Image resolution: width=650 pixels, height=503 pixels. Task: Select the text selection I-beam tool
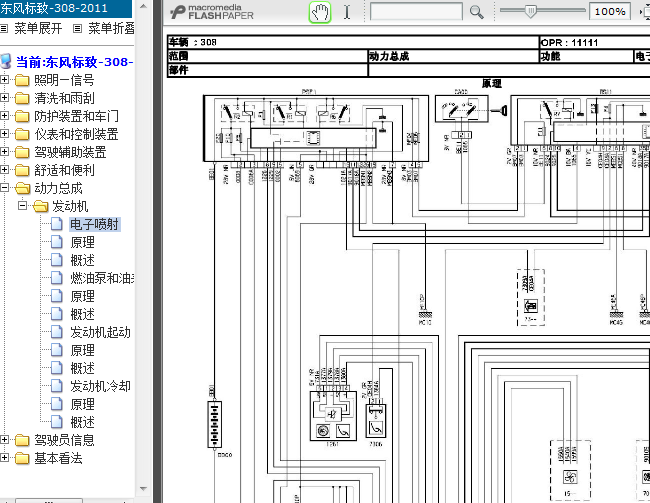[x=347, y=12]
